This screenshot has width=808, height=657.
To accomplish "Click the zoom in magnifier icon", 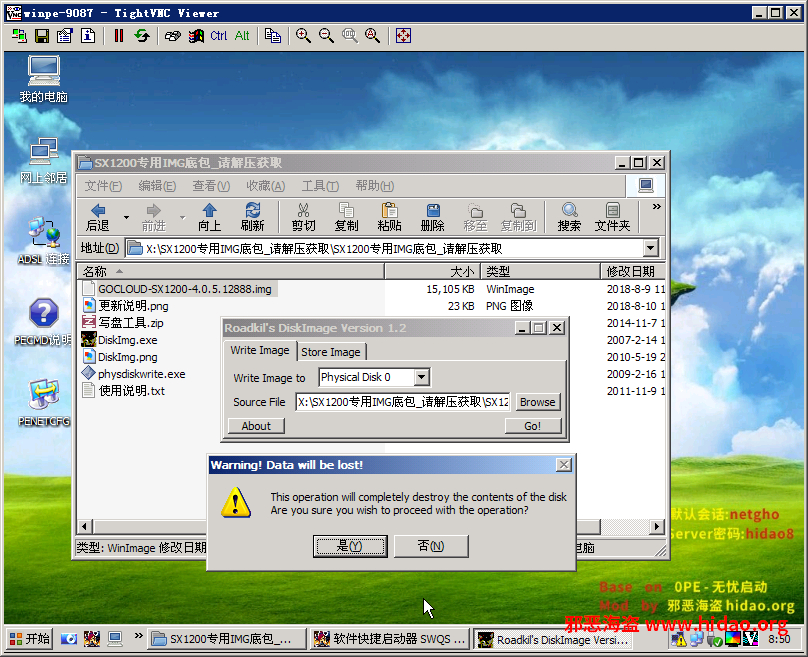I will [304, 35].
